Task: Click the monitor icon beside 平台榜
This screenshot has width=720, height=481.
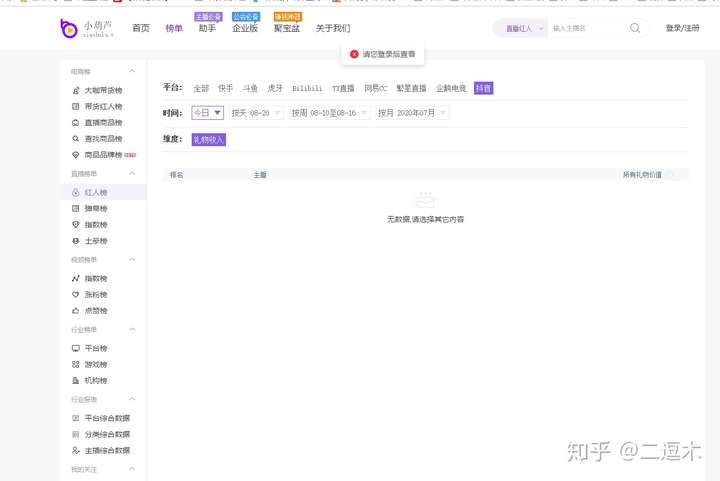Action: [x=76, y=348]
